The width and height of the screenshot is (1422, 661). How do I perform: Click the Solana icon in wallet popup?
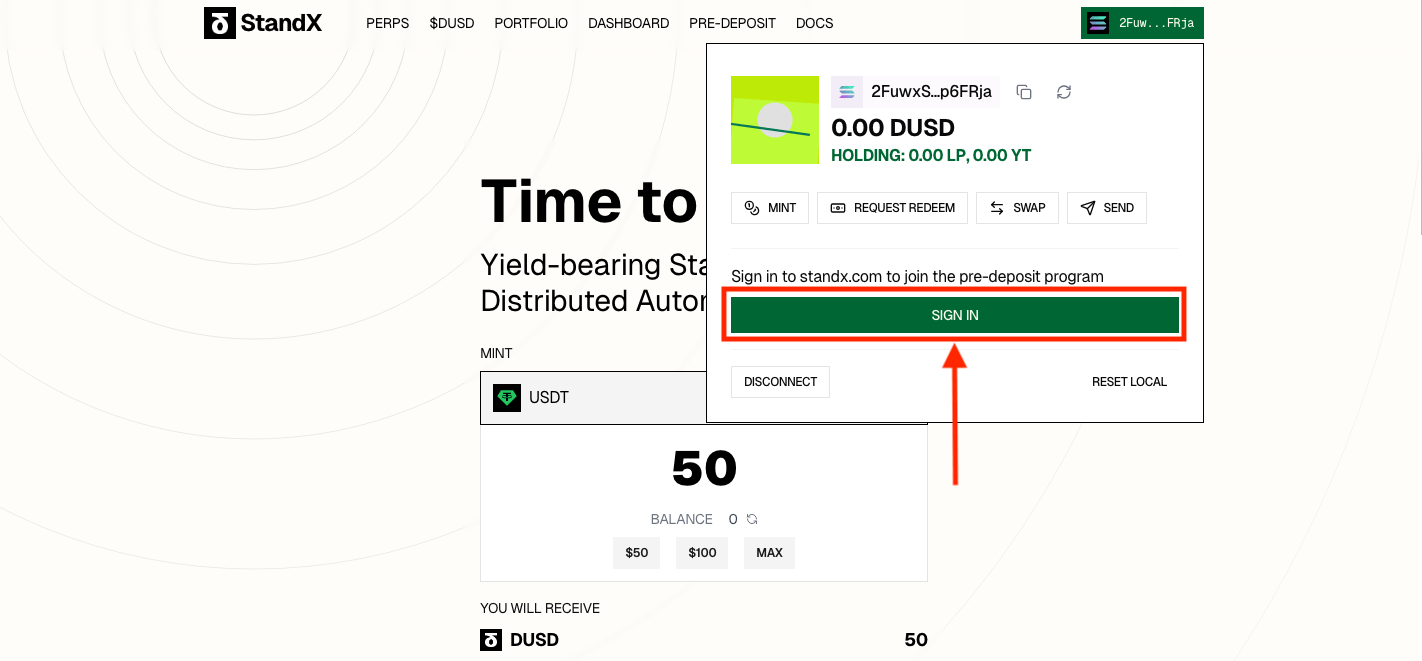pos(847,92)
